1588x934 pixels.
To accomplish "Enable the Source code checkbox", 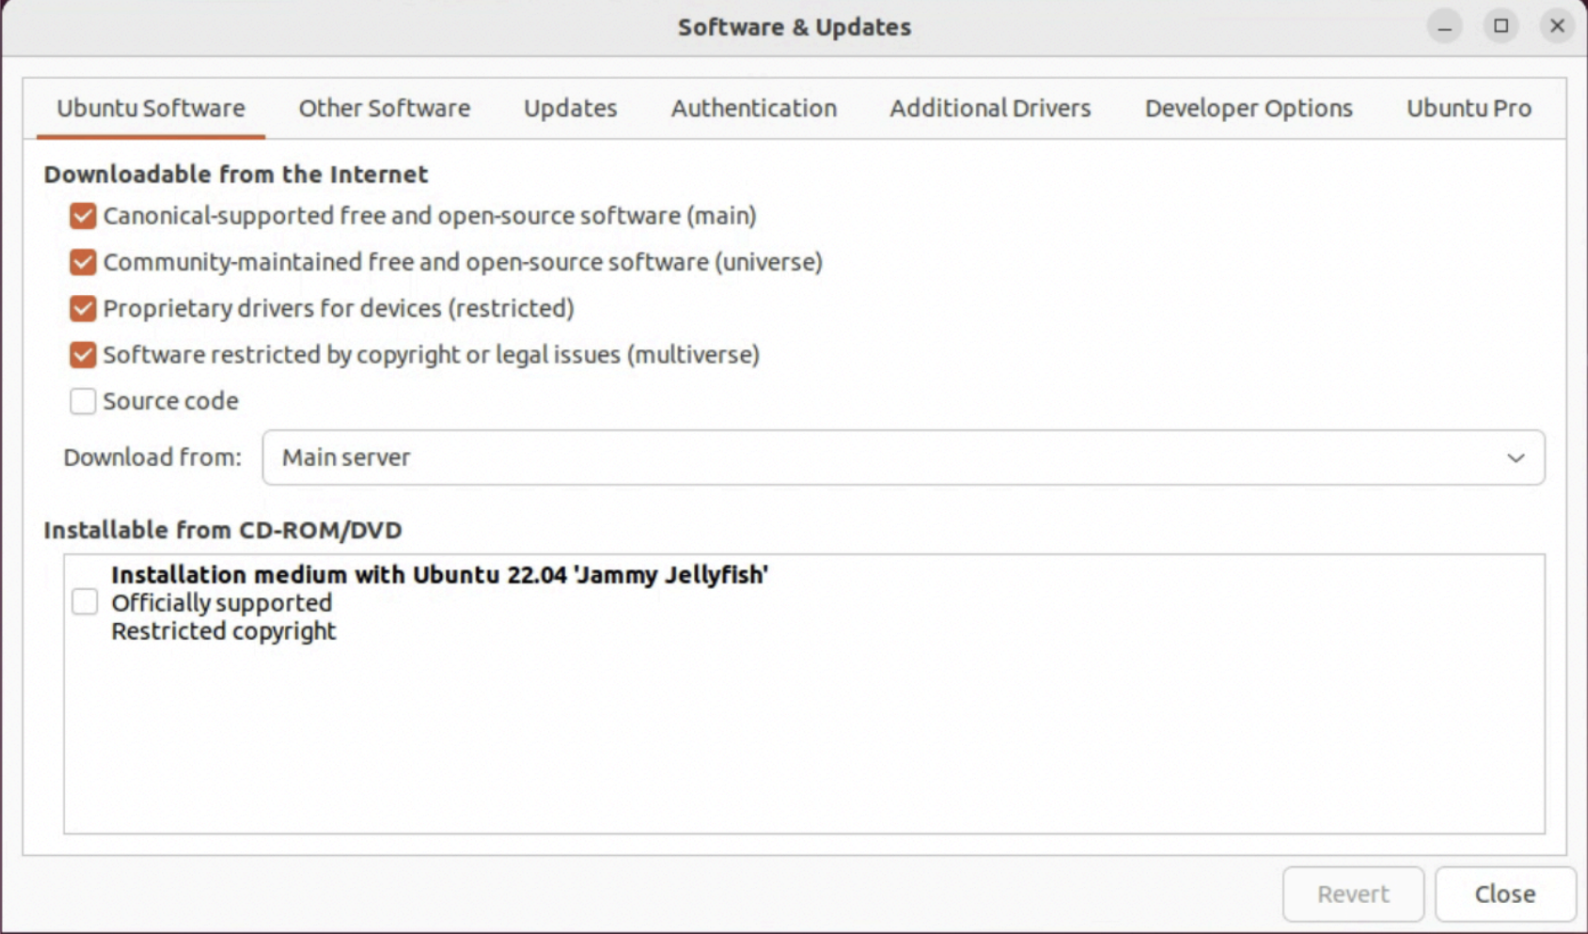I will (x=83, y=401).
